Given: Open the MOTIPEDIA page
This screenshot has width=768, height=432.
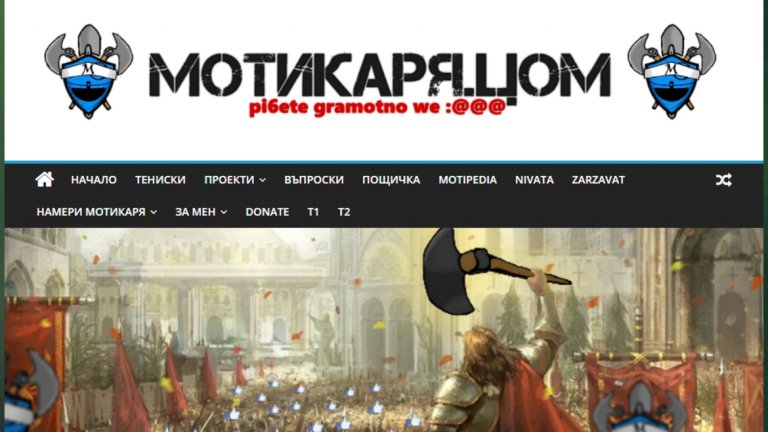Looking at the screenshot, I should pyautogui.click(x=467, y=180).
